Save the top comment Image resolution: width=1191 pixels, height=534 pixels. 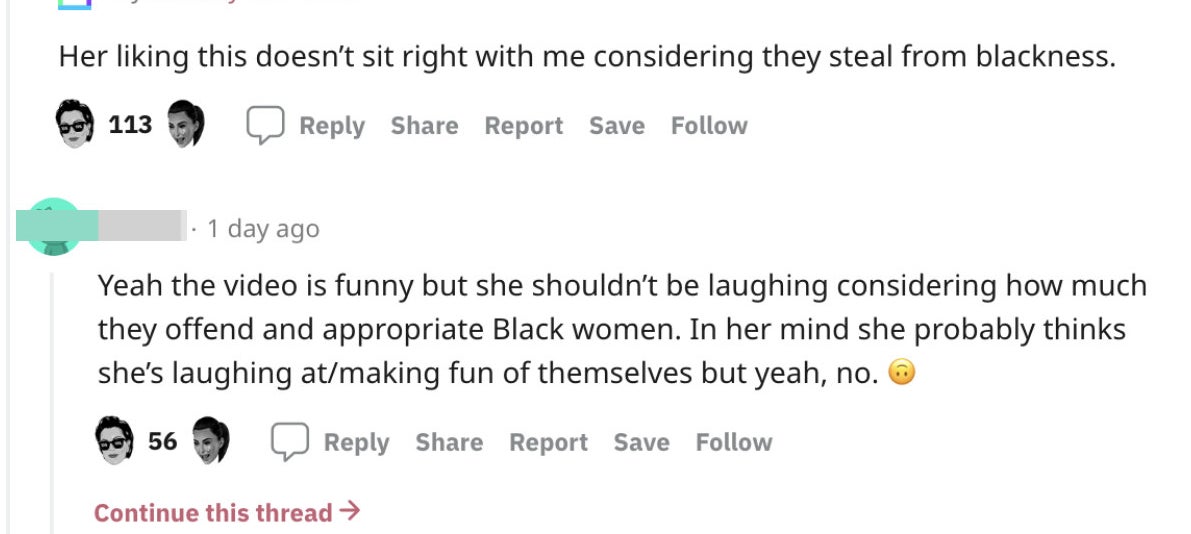tap(617, 125)
